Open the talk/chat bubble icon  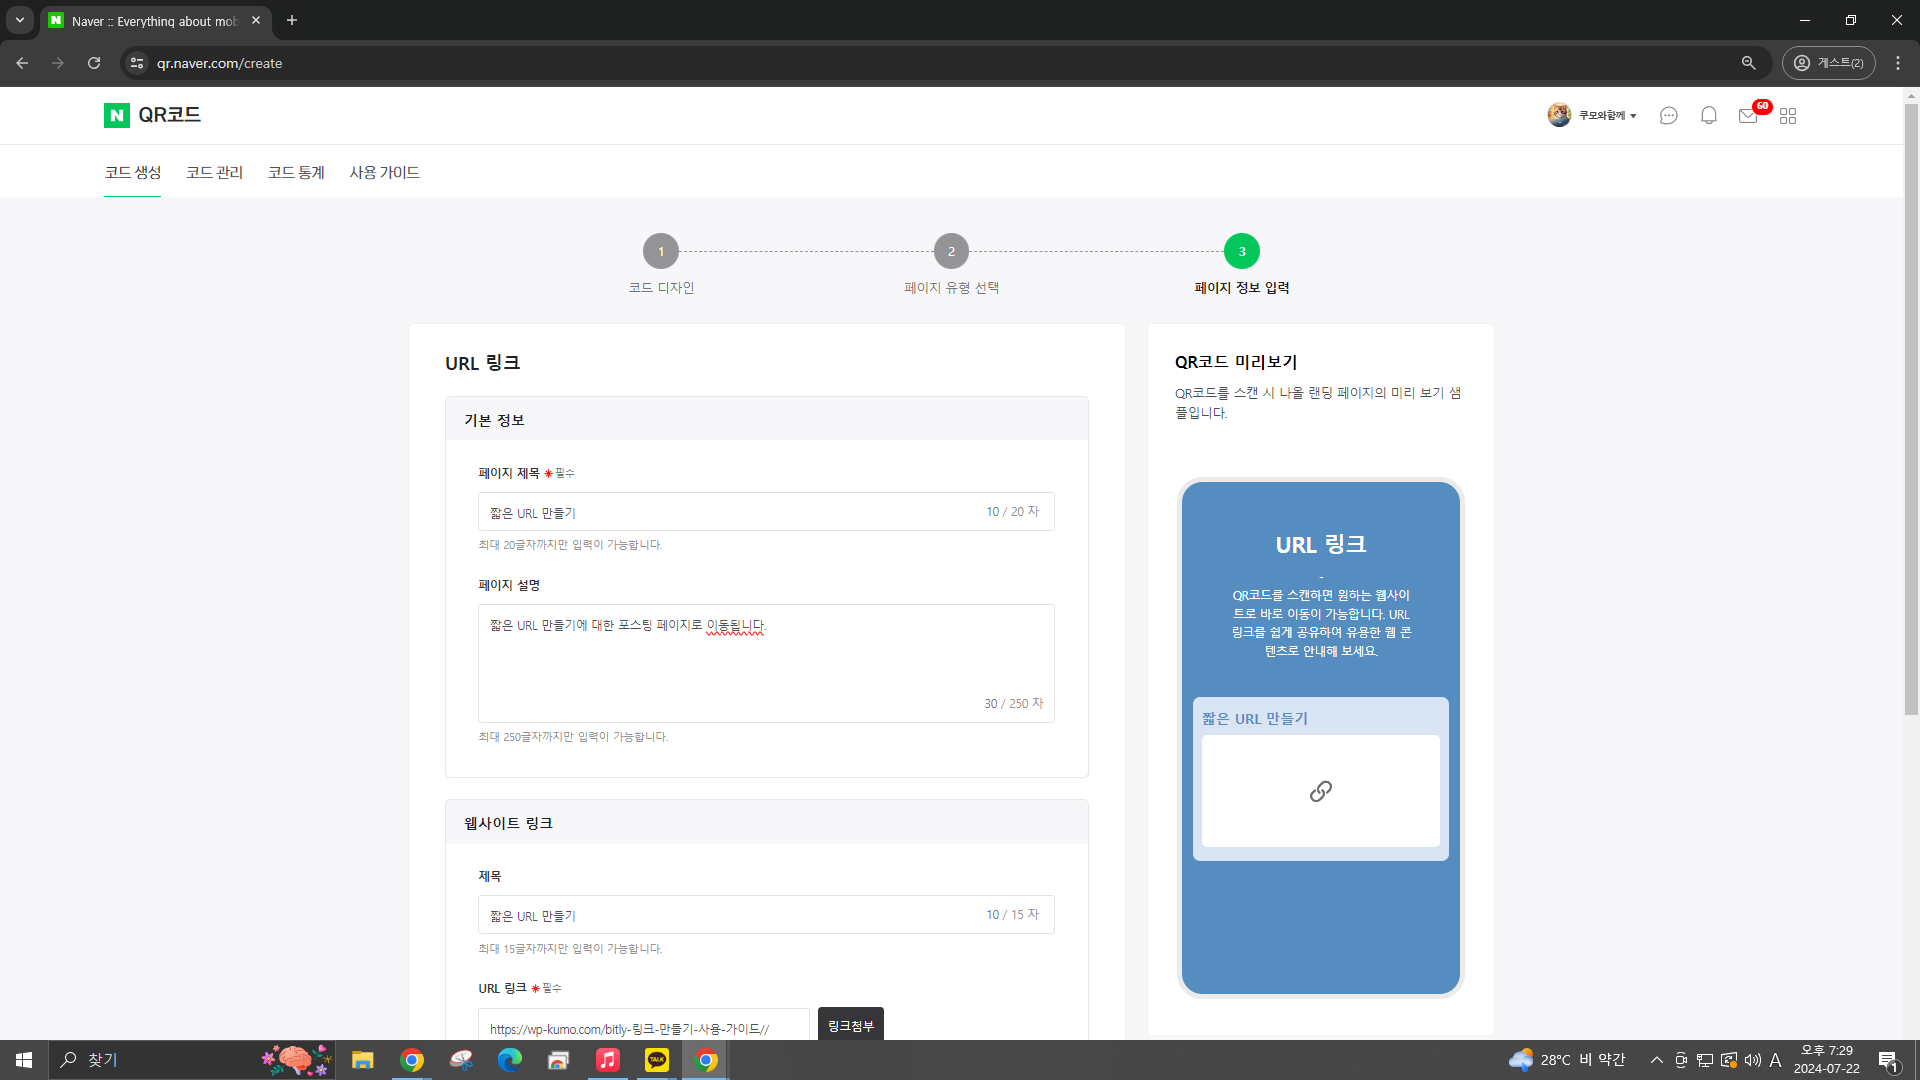(1668, 115)
